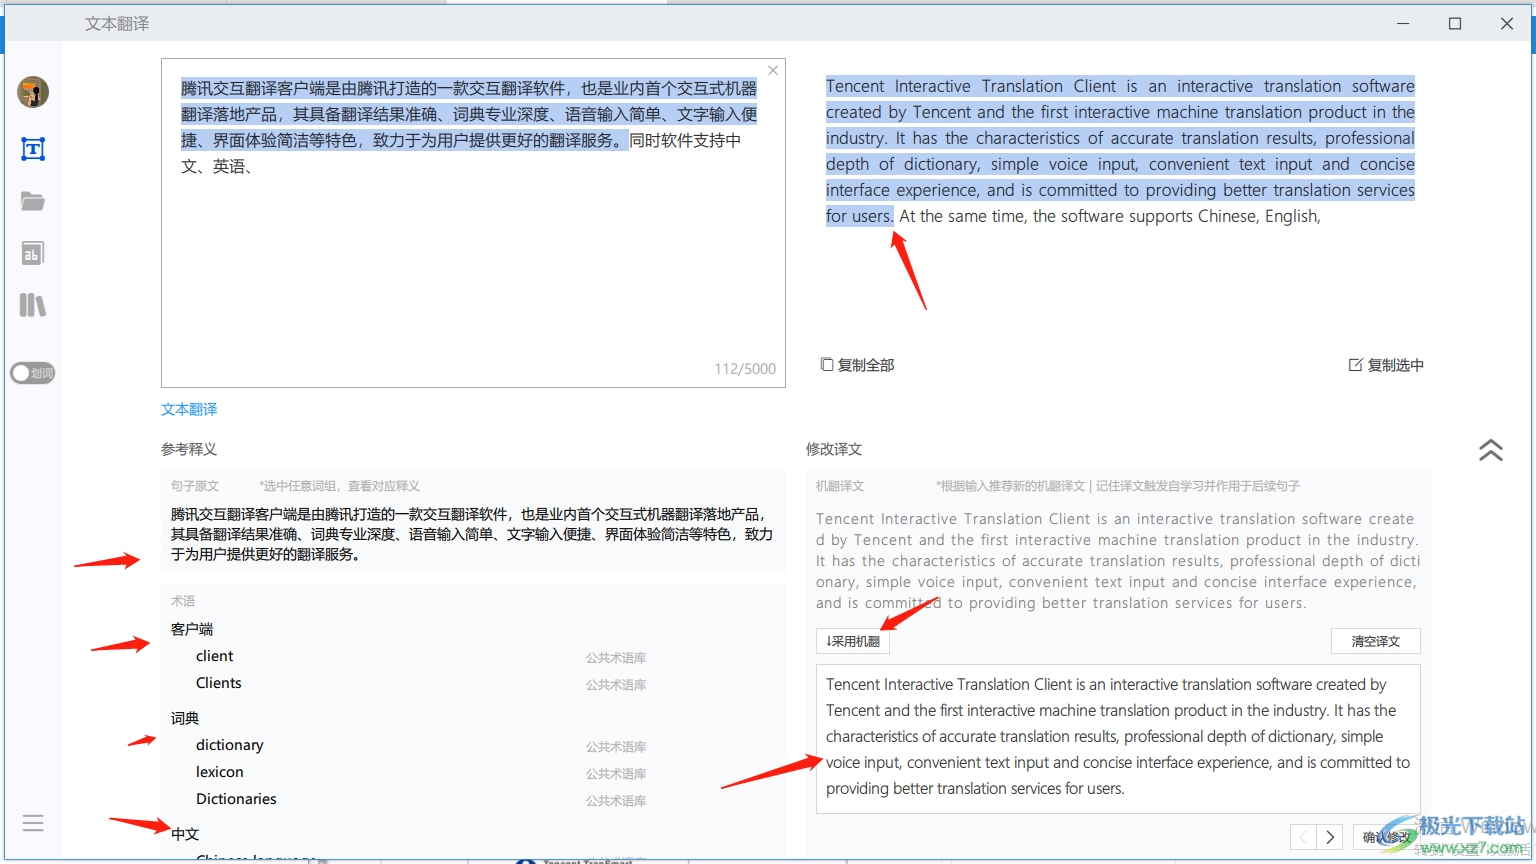Click the 中文 term heading
Viewport: 1536px width, 864px height.
pyautogui.click(x=185, y=834)
